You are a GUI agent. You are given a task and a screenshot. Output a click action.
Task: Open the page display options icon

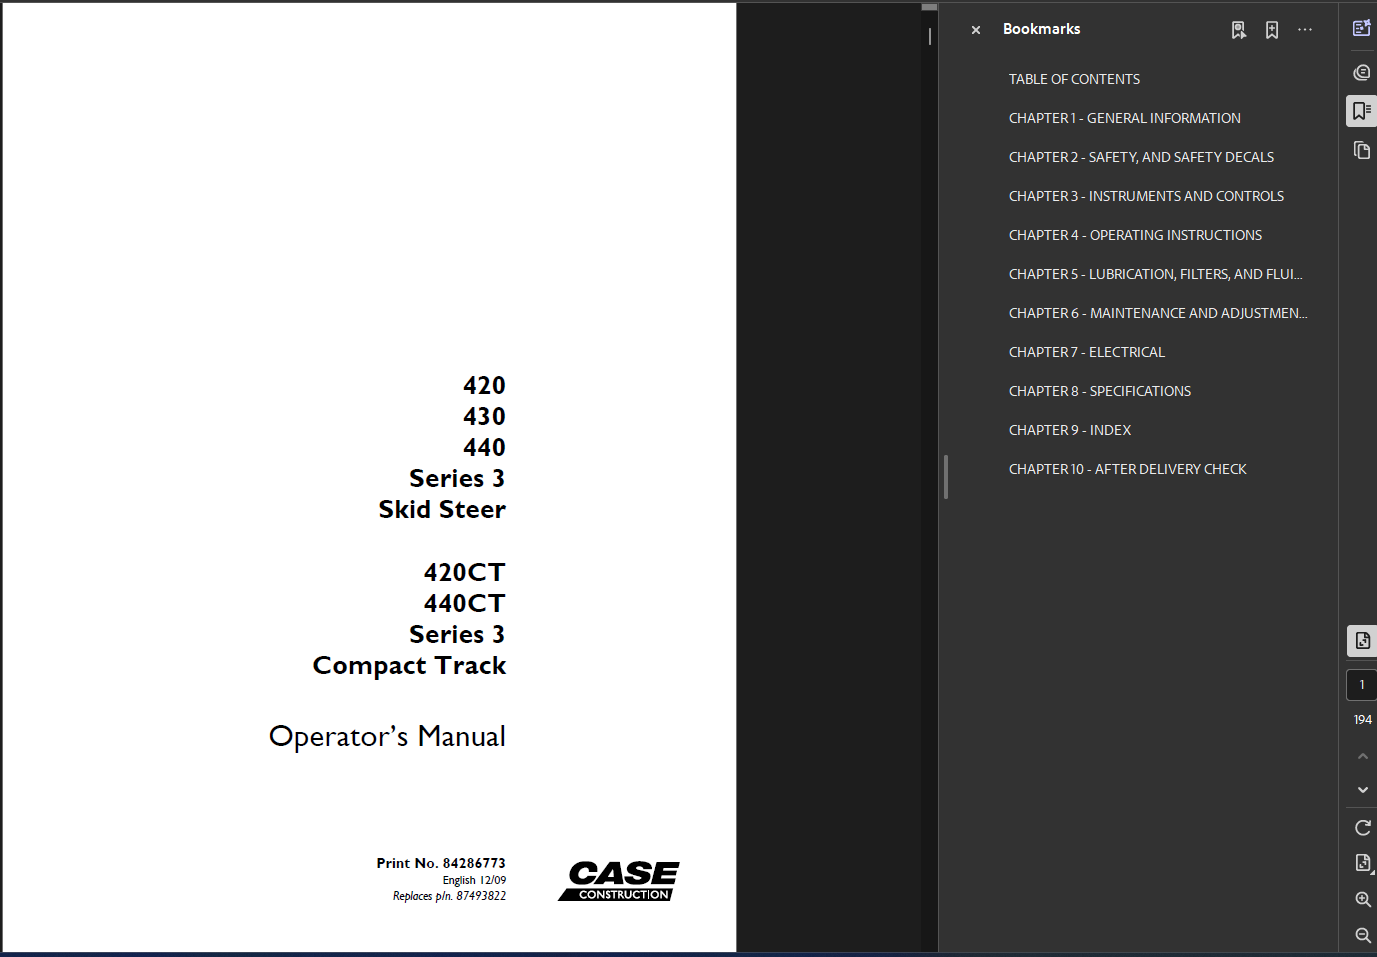pyautogui.click(x=1363, y=863)
